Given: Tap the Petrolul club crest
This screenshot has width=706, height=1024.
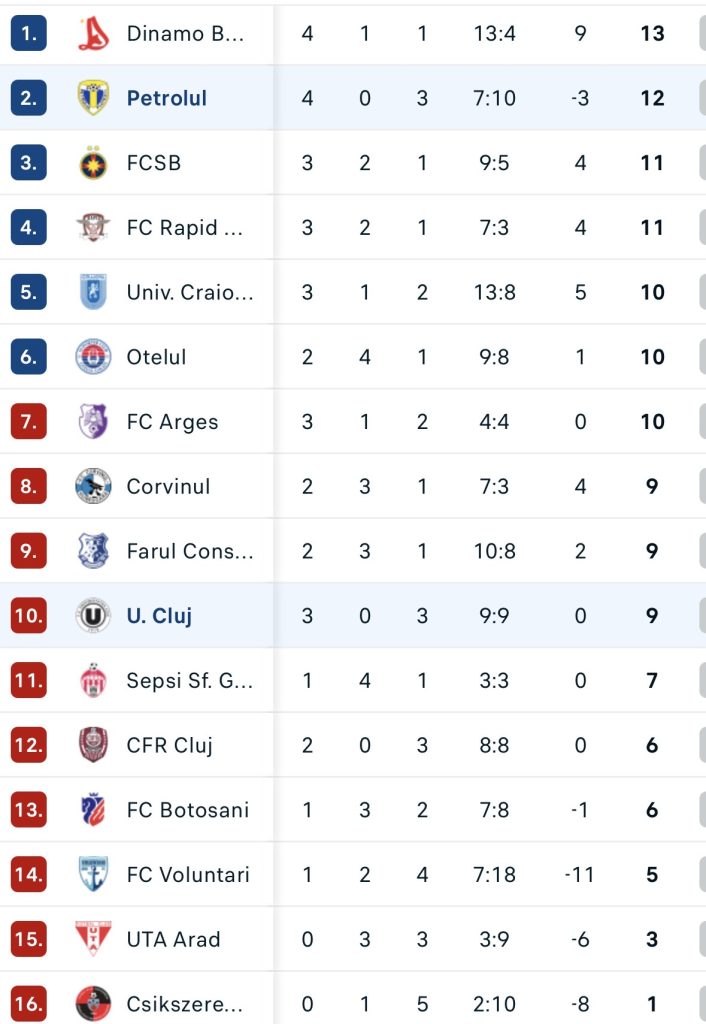Looking at the screenshot, I should tap(93, 98).
